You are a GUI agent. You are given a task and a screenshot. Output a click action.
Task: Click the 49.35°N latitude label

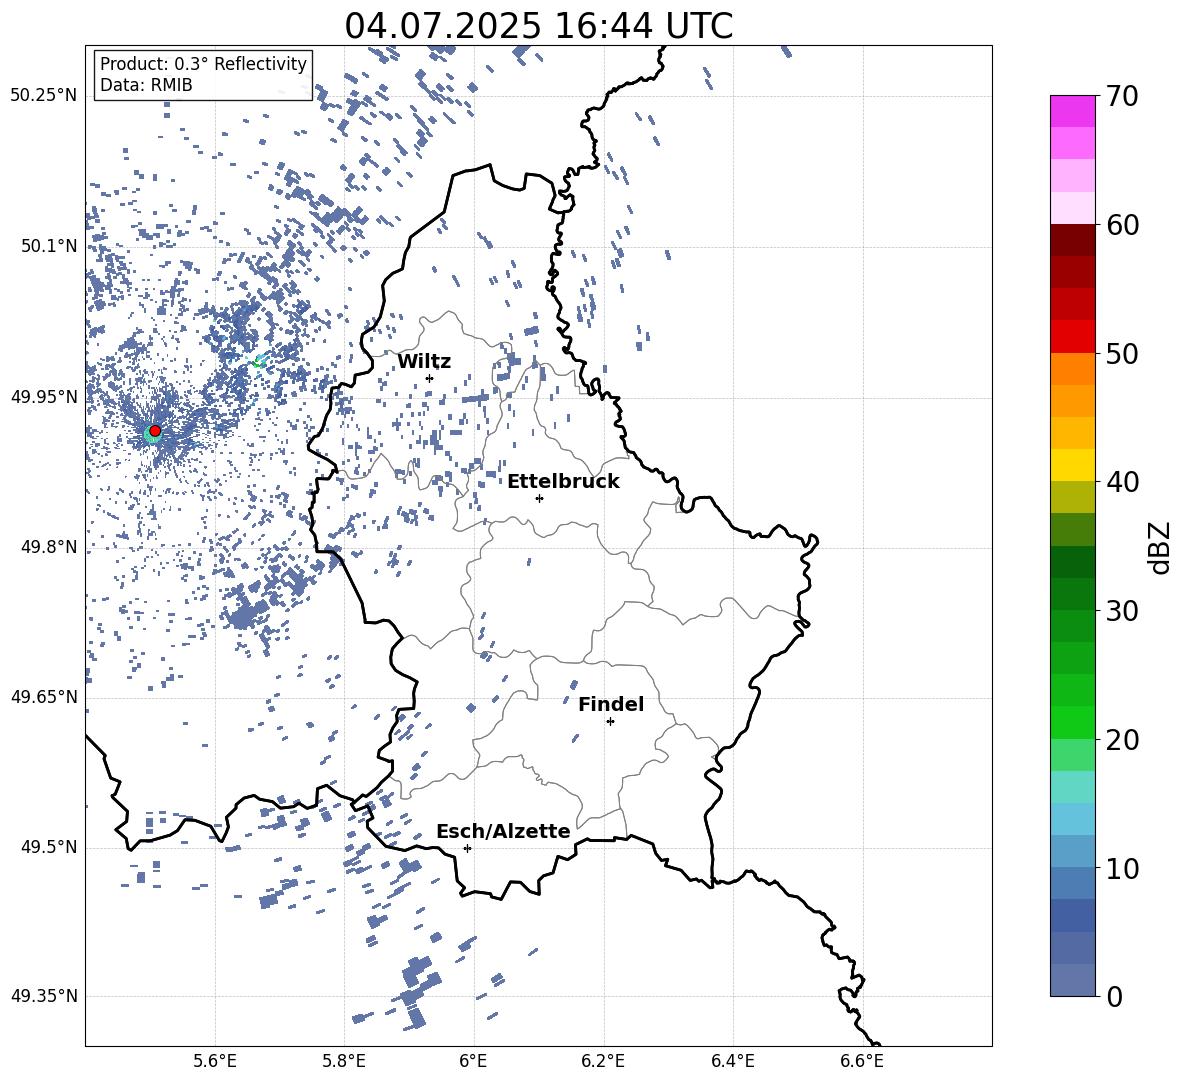point(44,996)
